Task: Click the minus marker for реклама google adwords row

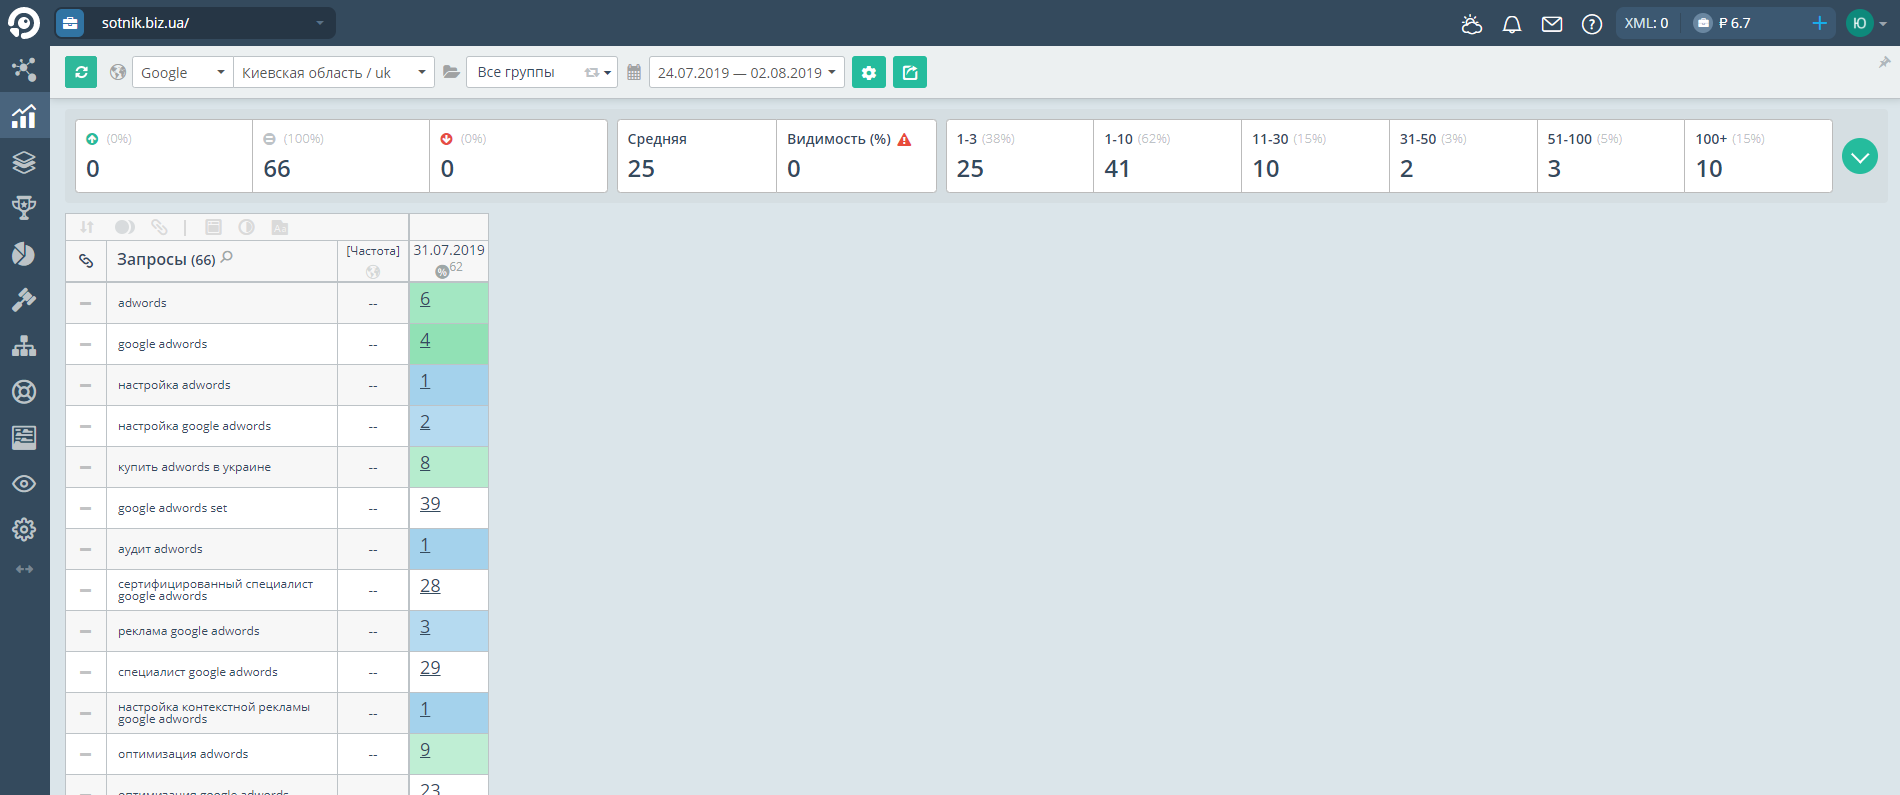Action: click(x=86, y=631)
